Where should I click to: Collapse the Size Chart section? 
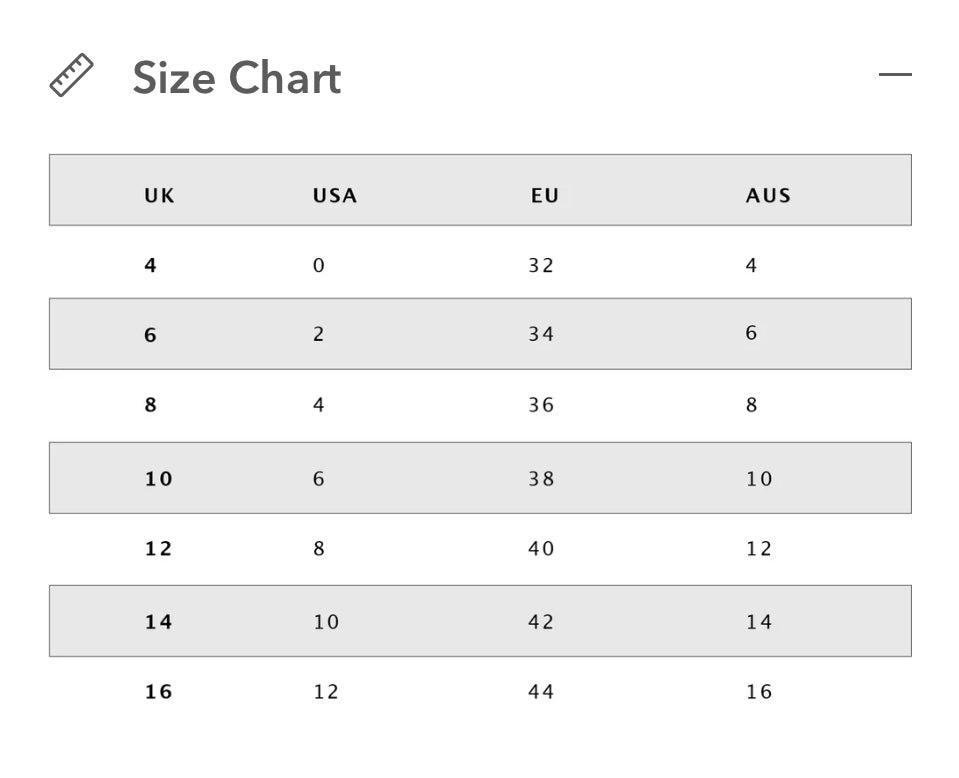click(x=895, y=74)
